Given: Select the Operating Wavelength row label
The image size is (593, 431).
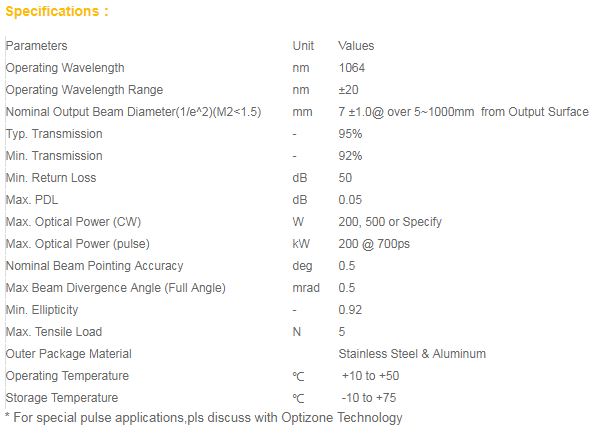Looking at the screenshot, I should (x=65, y=68).
